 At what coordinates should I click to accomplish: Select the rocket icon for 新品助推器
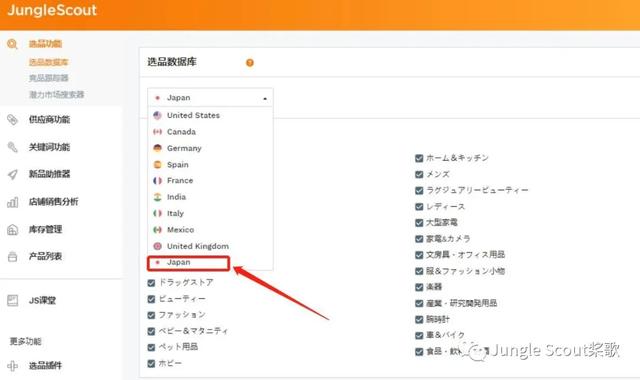pyautogui.click(x=13, y=174)
